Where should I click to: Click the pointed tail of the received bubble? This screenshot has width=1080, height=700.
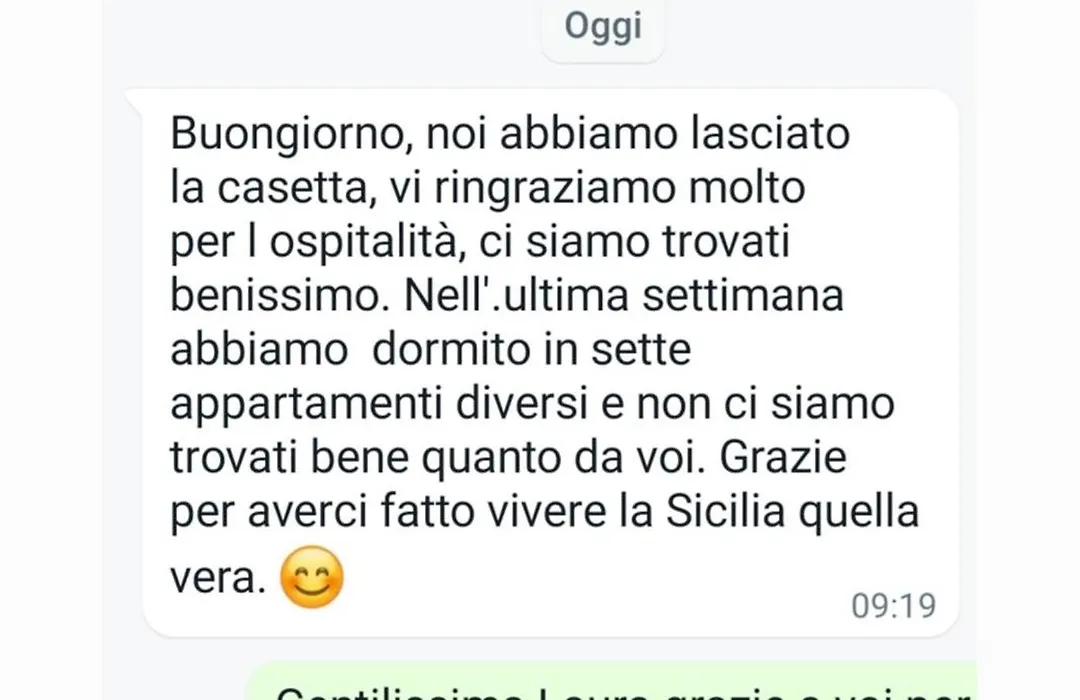pyautogui.click(x=134, y=97)
